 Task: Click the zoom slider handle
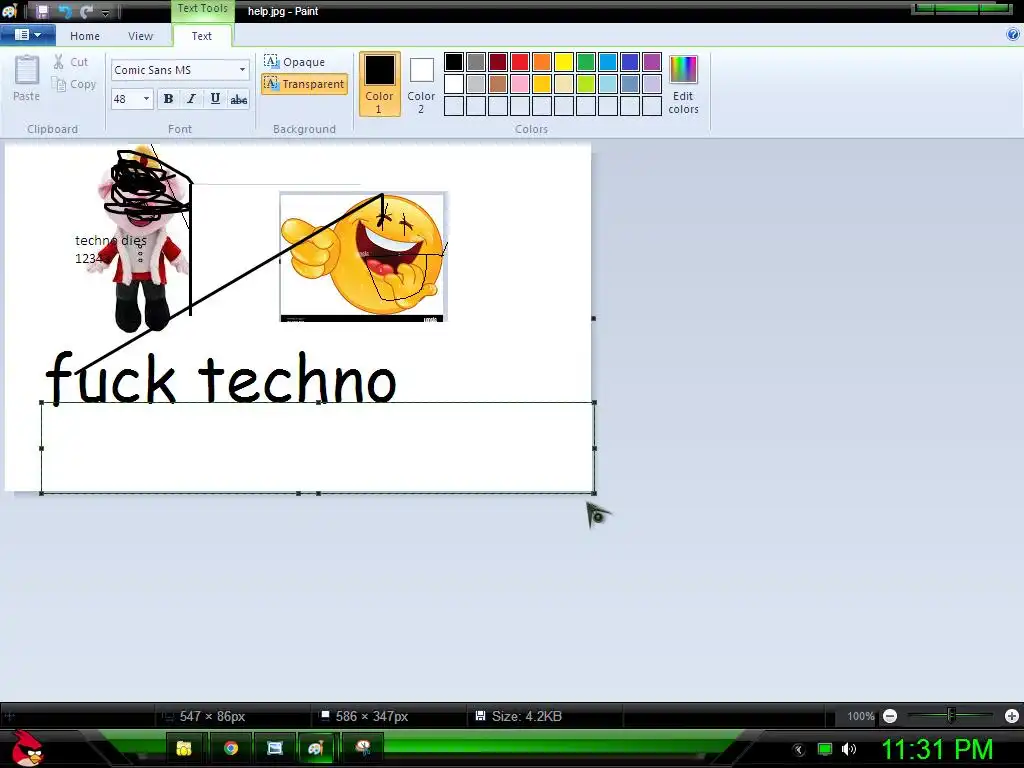click(951, 716)
